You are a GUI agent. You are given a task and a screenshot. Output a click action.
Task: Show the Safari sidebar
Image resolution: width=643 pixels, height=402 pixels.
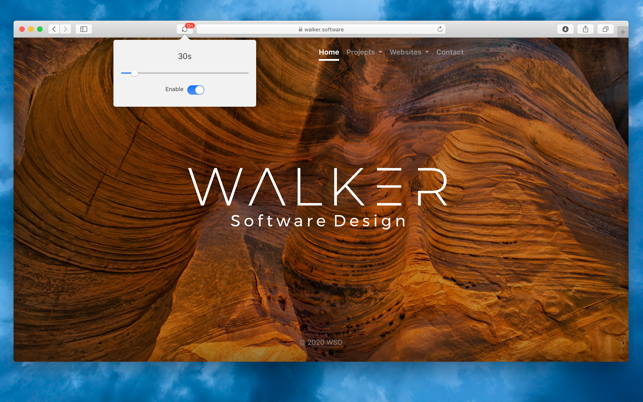[84, 29]
